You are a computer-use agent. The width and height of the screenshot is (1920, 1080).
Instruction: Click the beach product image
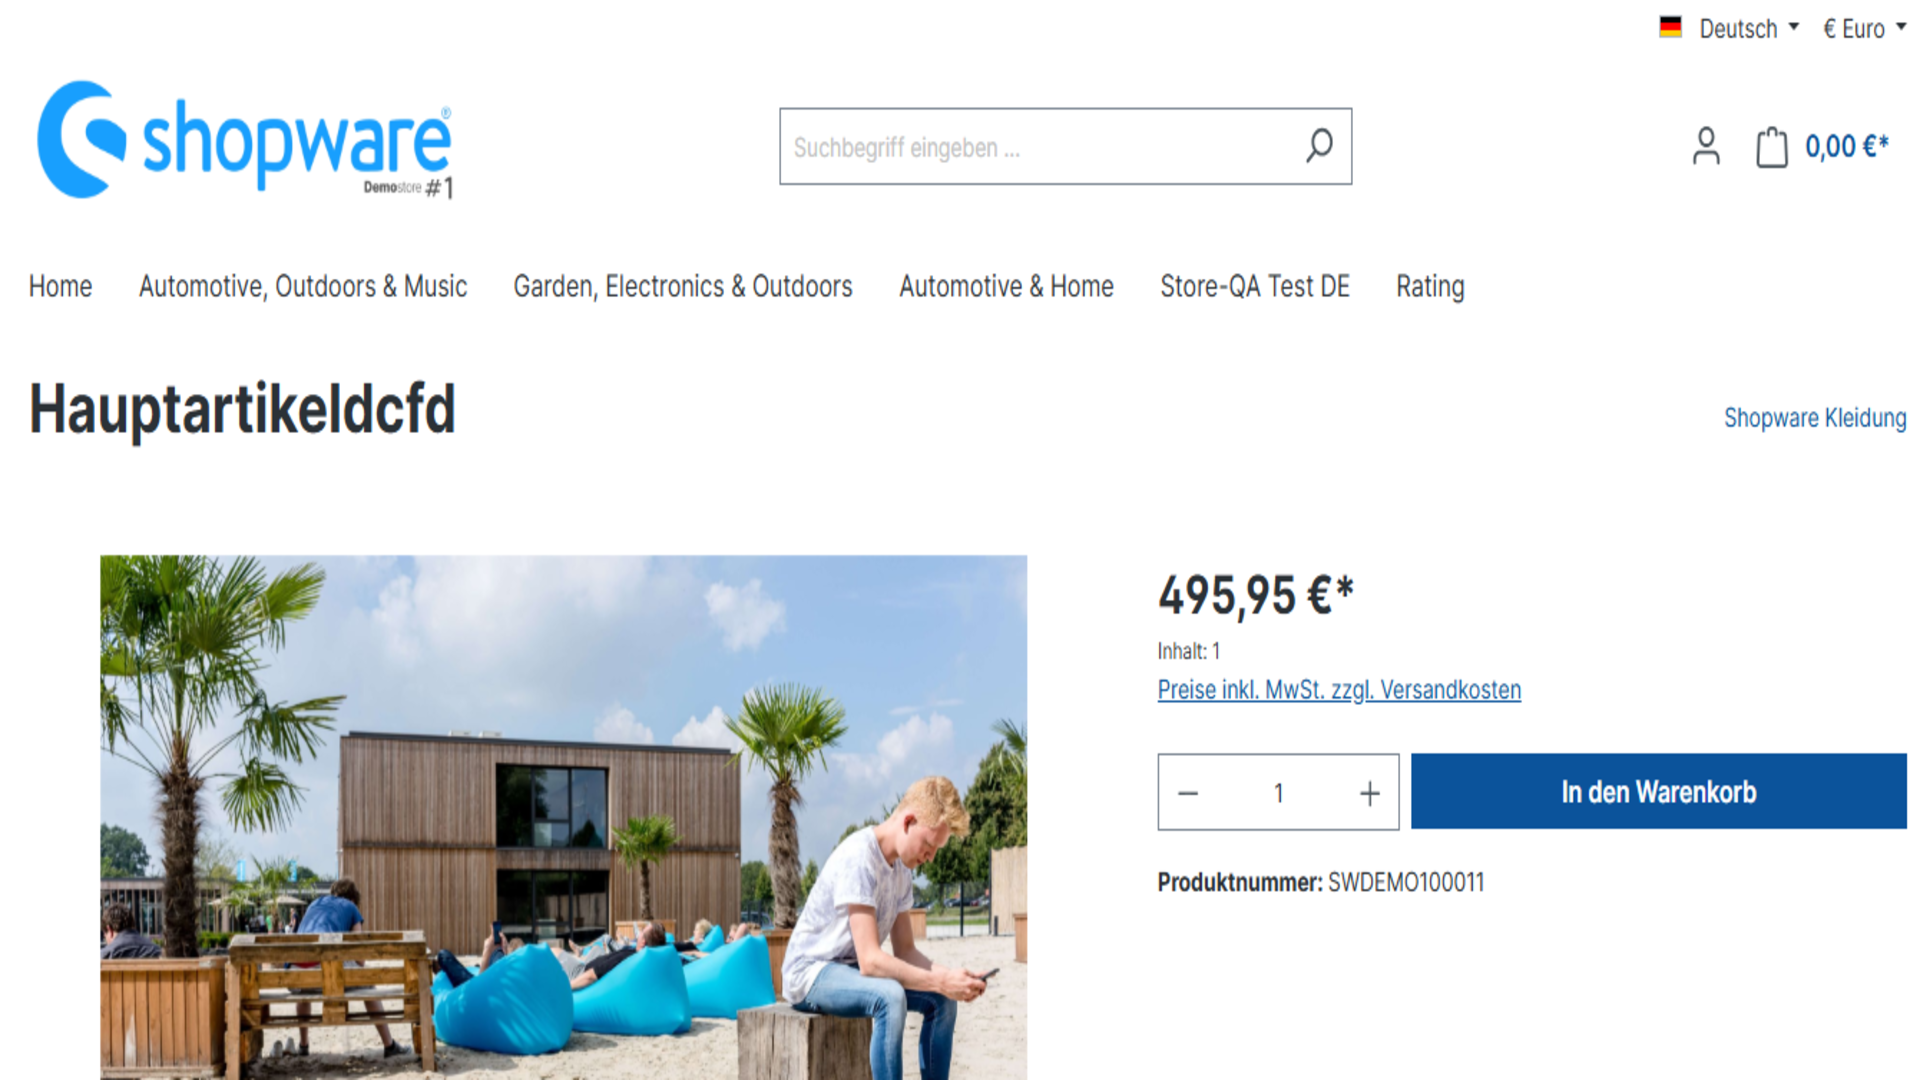563,817
